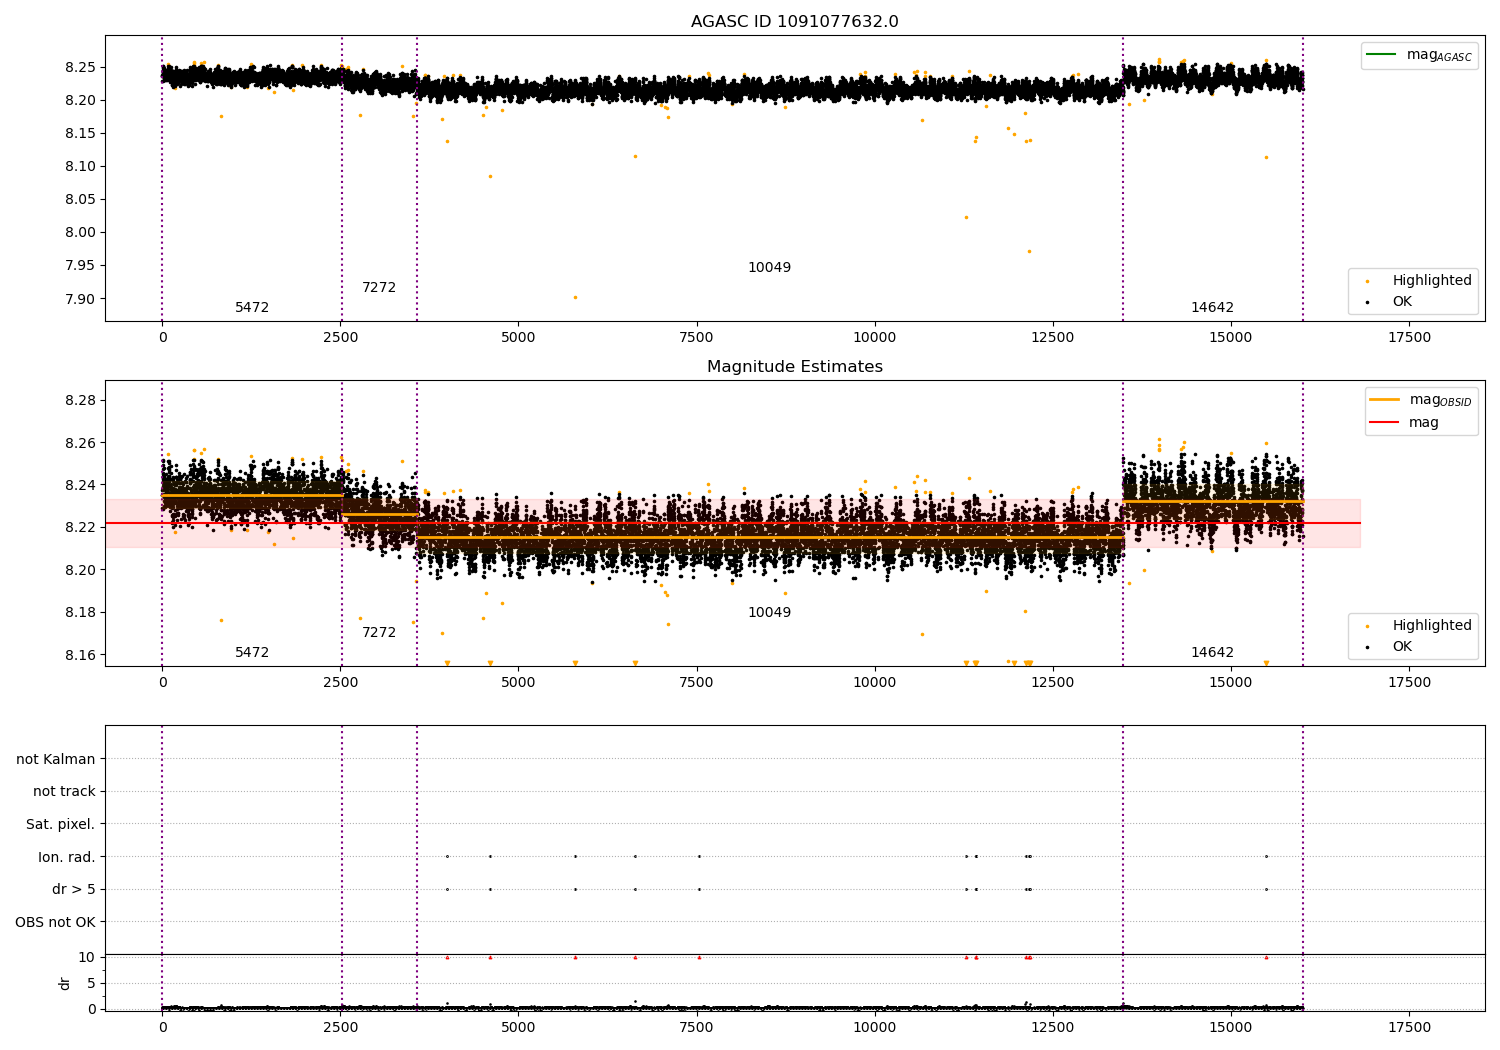The width and height of the screenshot is (1500, 1050).
Task: Click the 8.15 y-axis tick label
Action: [x=81, y=134]
